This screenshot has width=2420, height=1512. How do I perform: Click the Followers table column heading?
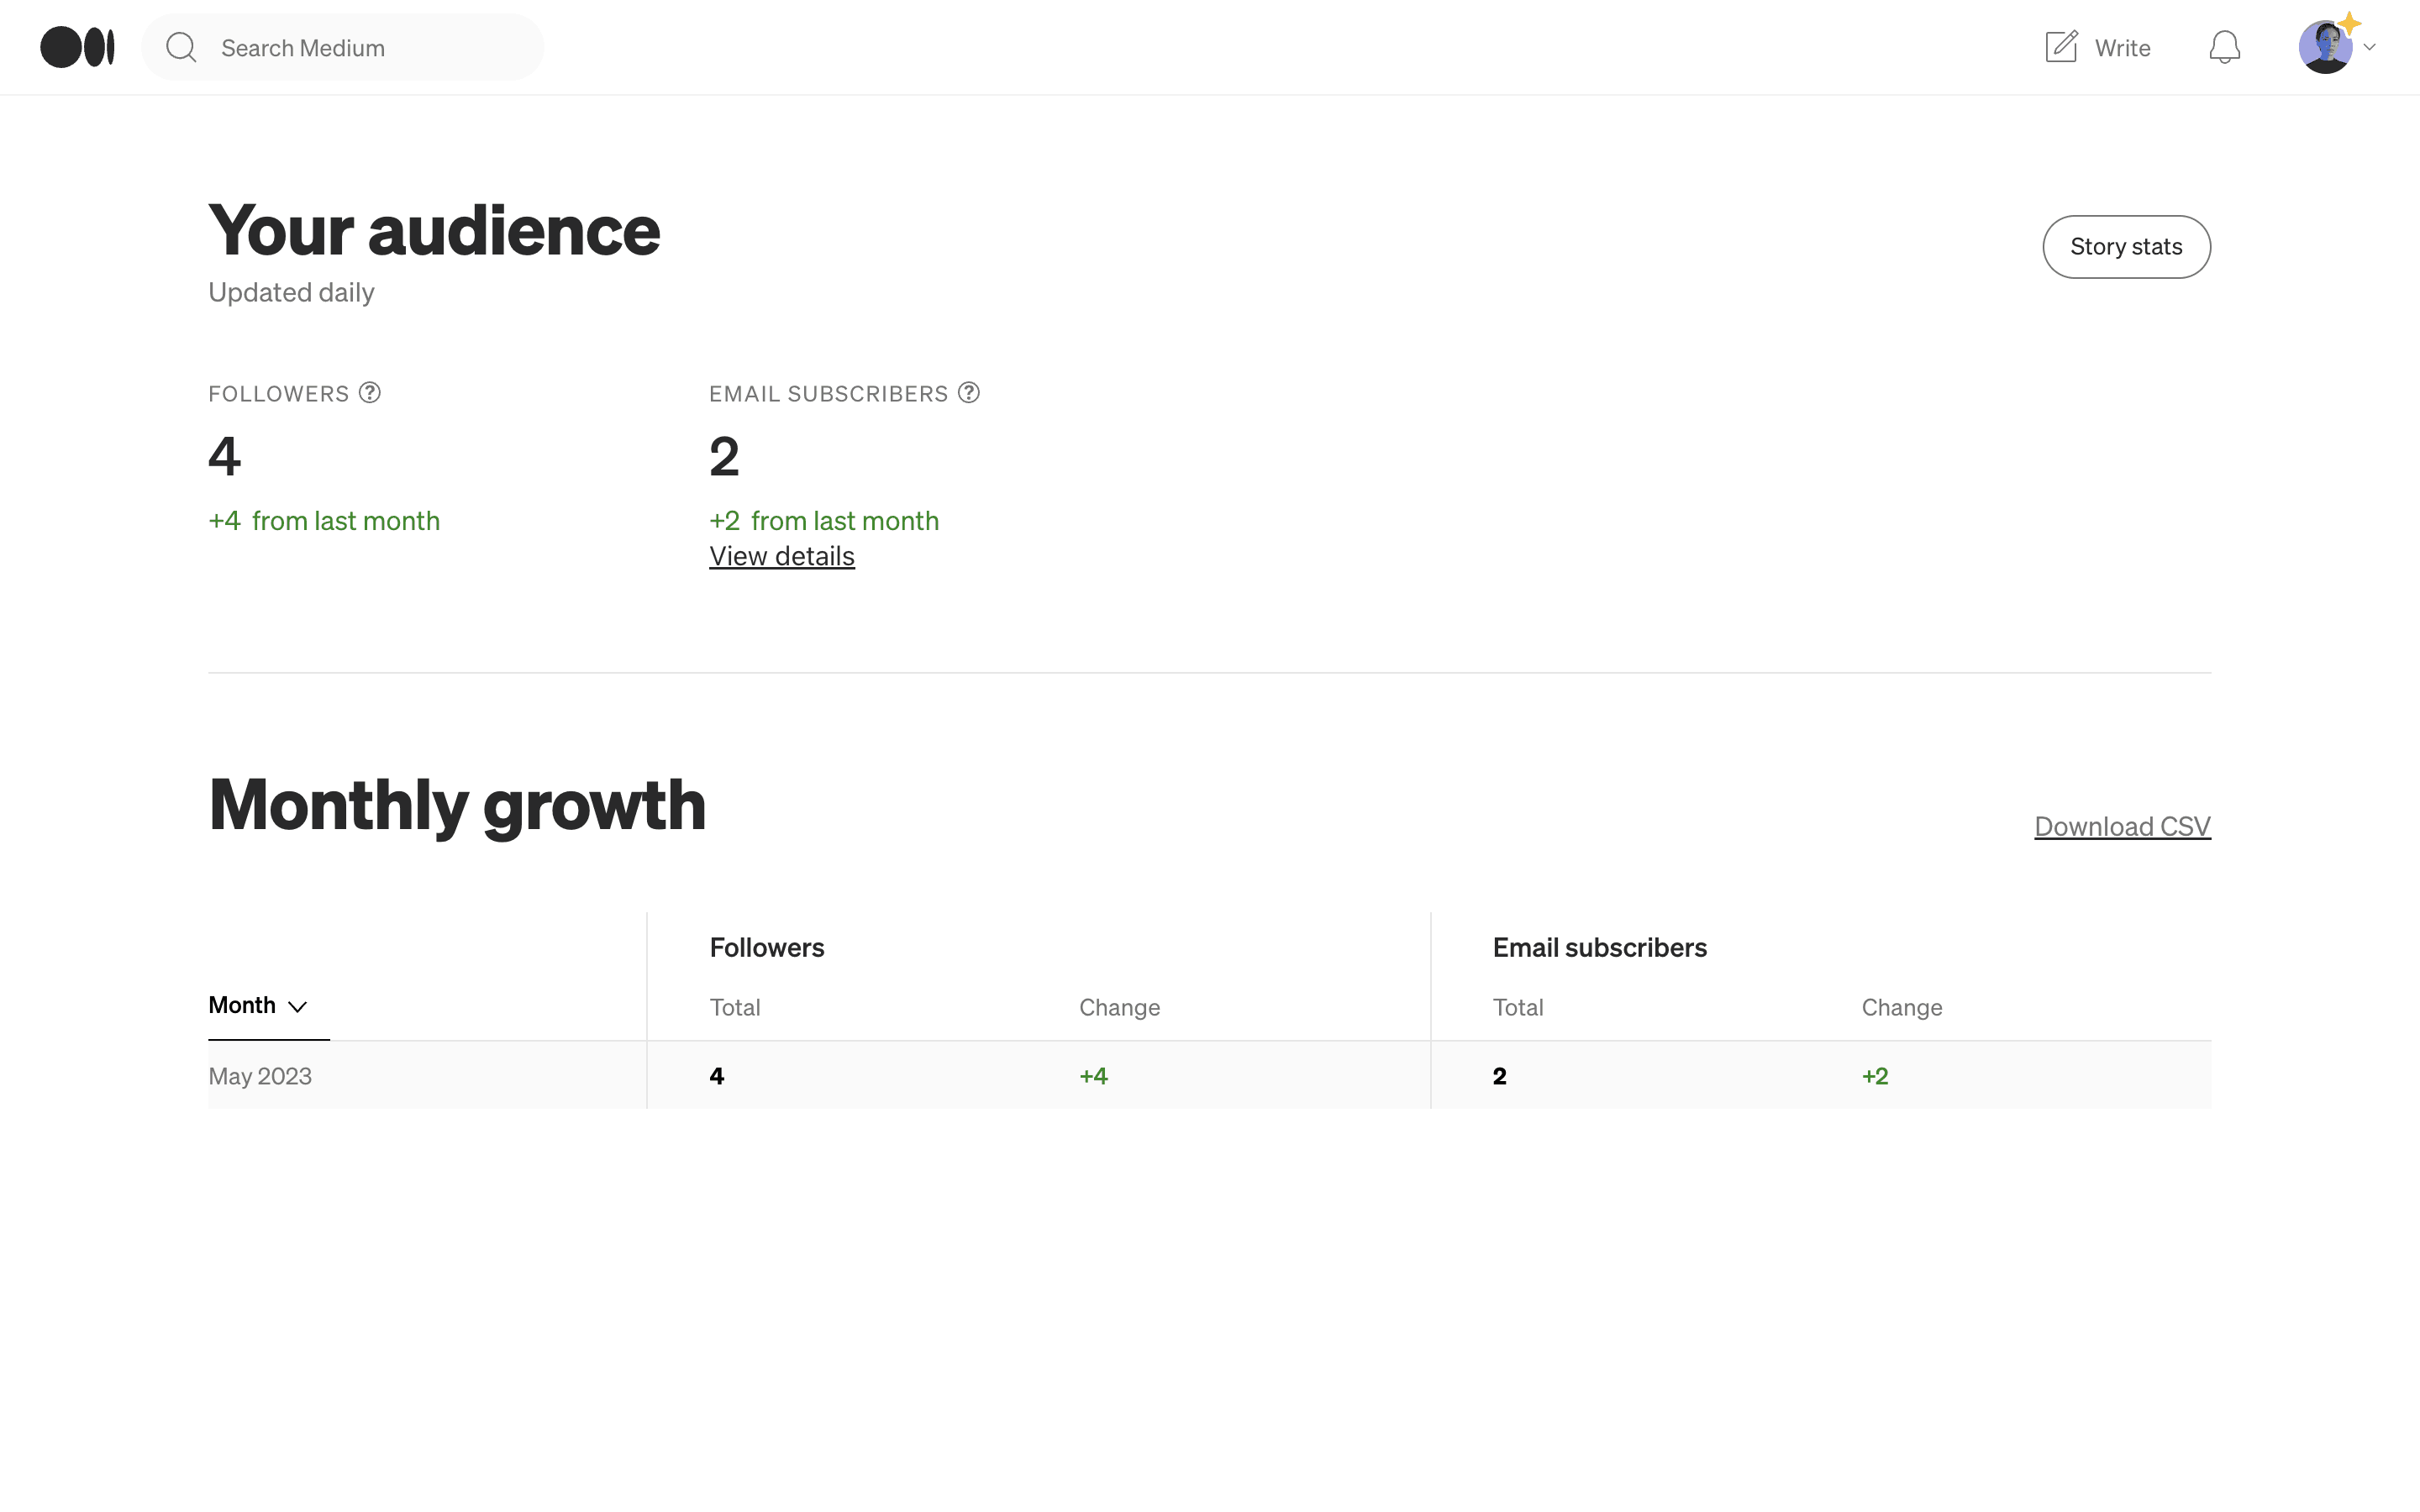click(767, 948)
